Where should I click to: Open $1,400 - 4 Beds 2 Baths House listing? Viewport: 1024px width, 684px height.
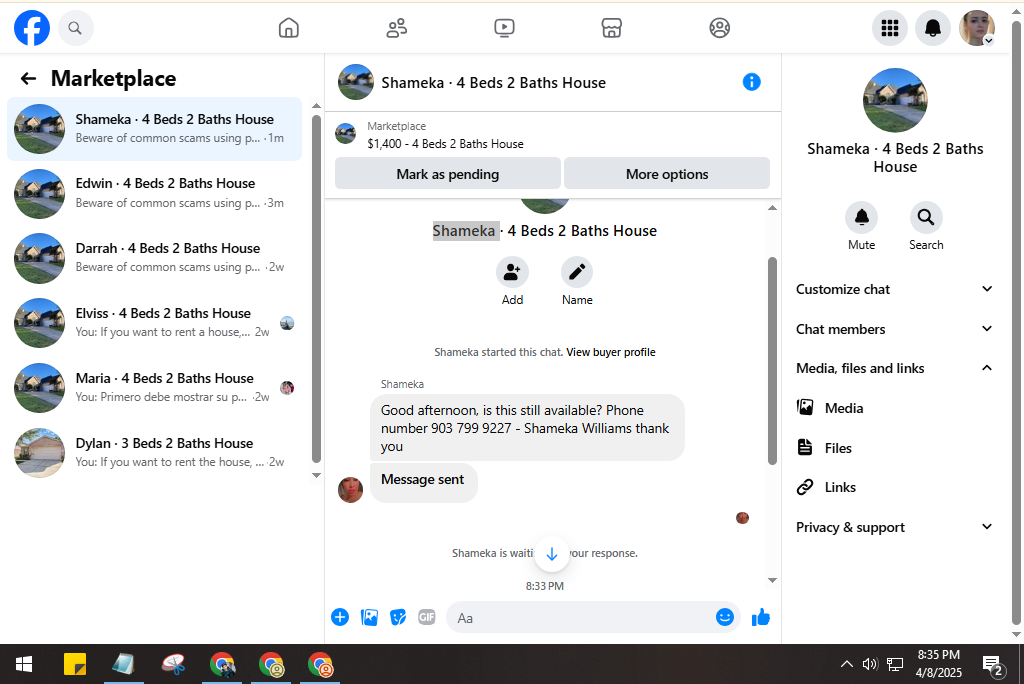(445, 144)
